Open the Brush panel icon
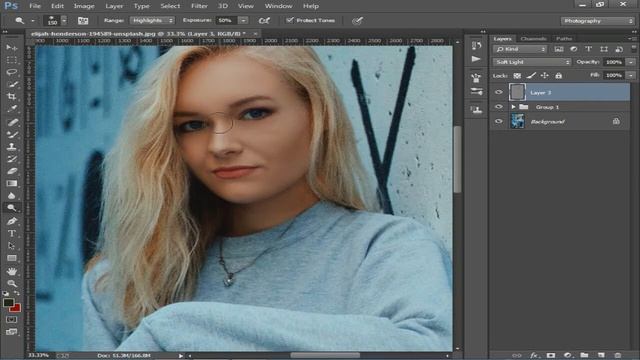The image size is (640, 360). point(476,91)
